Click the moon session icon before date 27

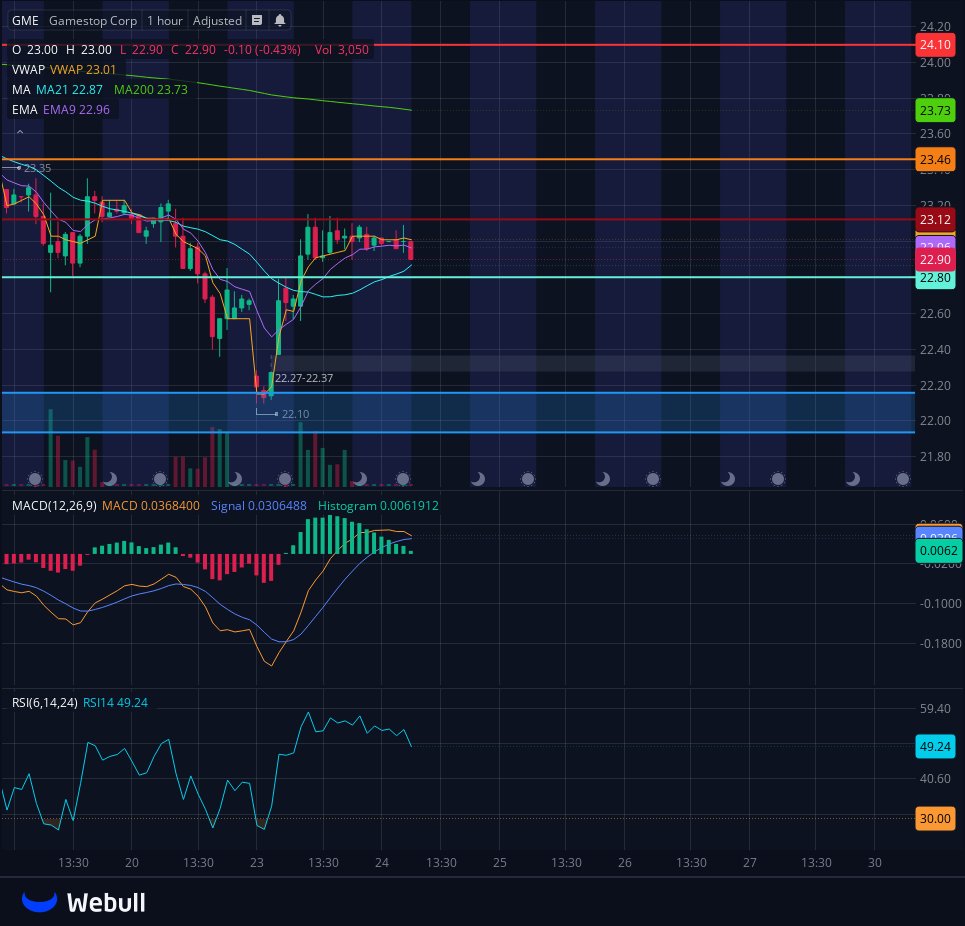click(727, 478)
